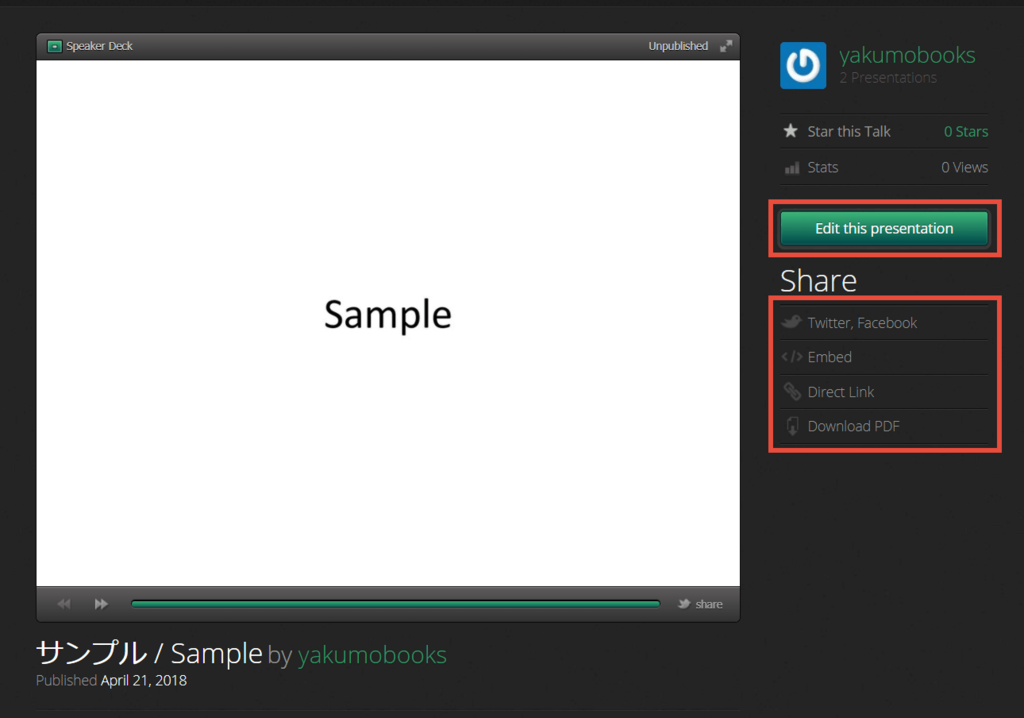Screen dimensions: 1024x718
Task: Click the Twitter bird icon in Share list
Action: click(x=792, y=321)
